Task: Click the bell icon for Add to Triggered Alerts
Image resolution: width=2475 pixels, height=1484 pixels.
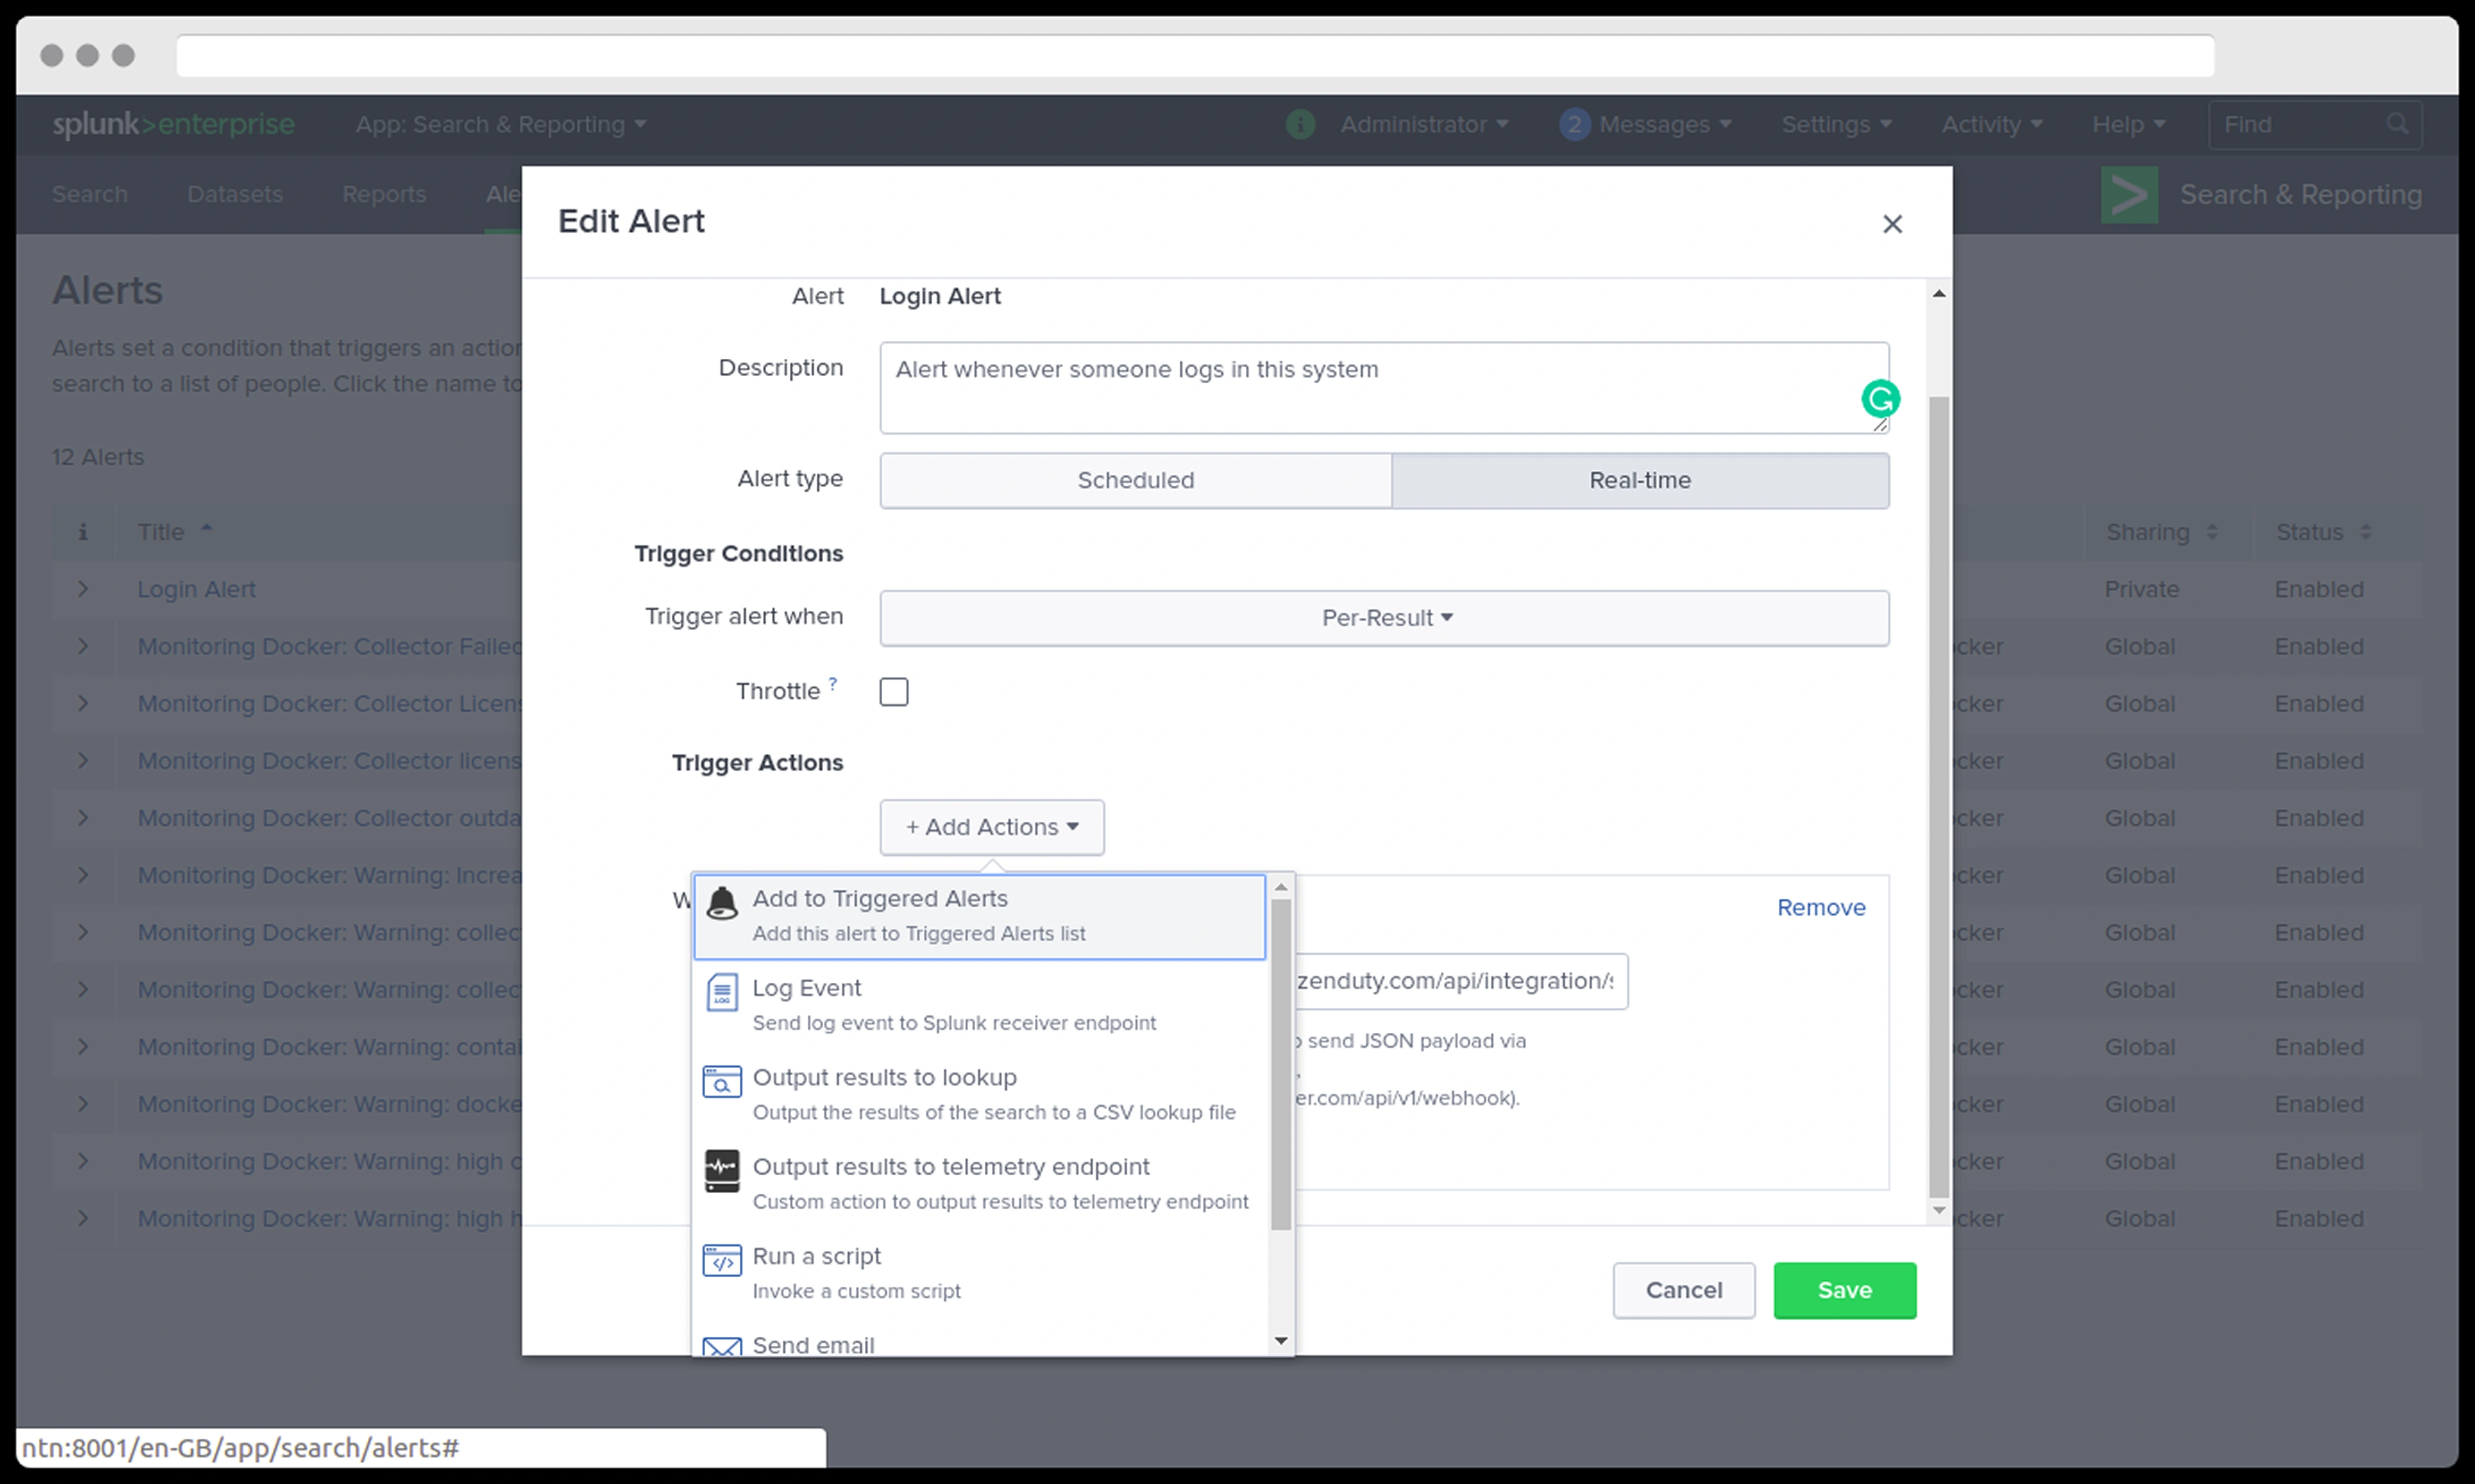Action: (x=722, y=903)
